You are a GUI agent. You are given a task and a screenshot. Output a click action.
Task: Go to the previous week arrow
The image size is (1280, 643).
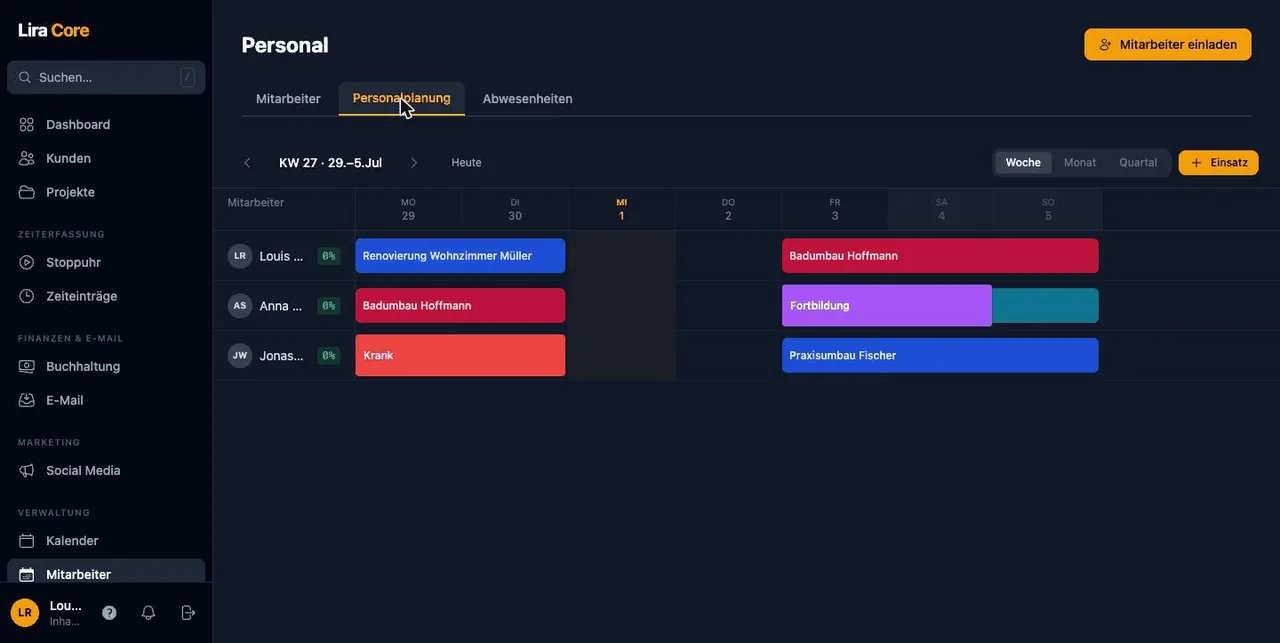tap(247, 163)
